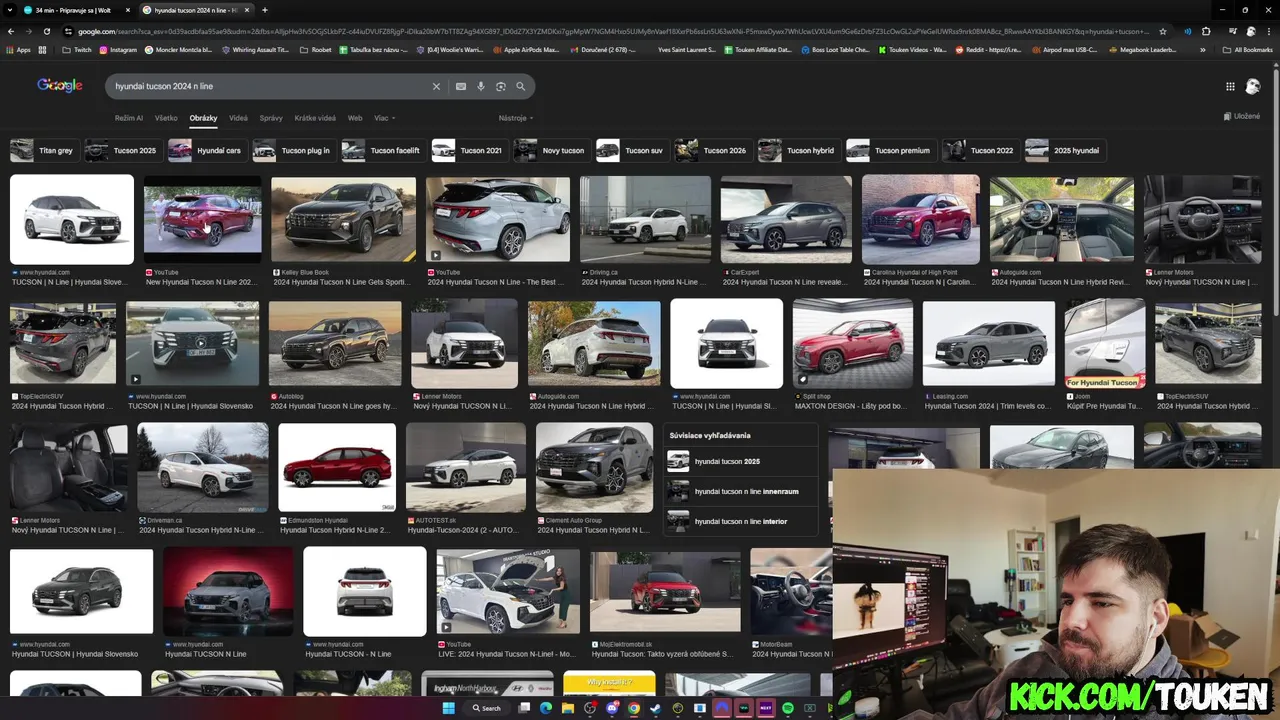Image resolution: width=1280 pixels, height=720 pixels.
Task: Apply the Hyundai cars filter chip
Action: point(206,151)
